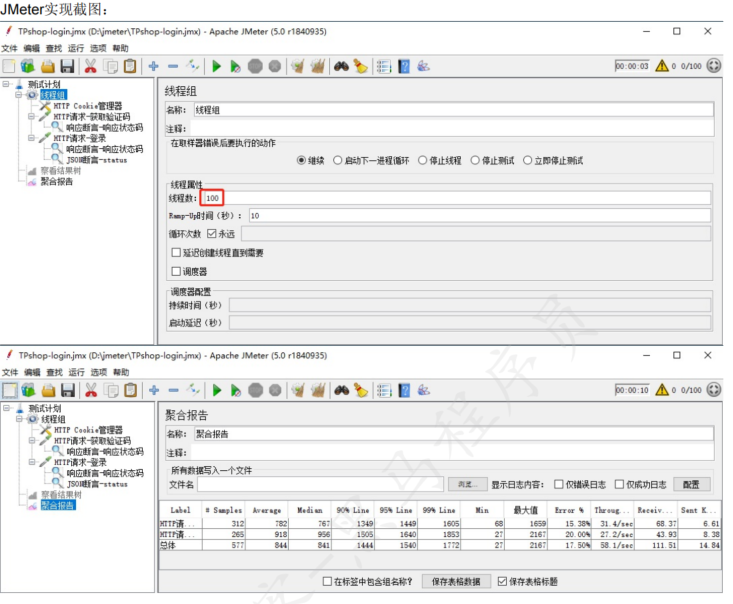Click Start no pauses icon in top window
This screenshot has height=604, width=733.
[236, 66]
